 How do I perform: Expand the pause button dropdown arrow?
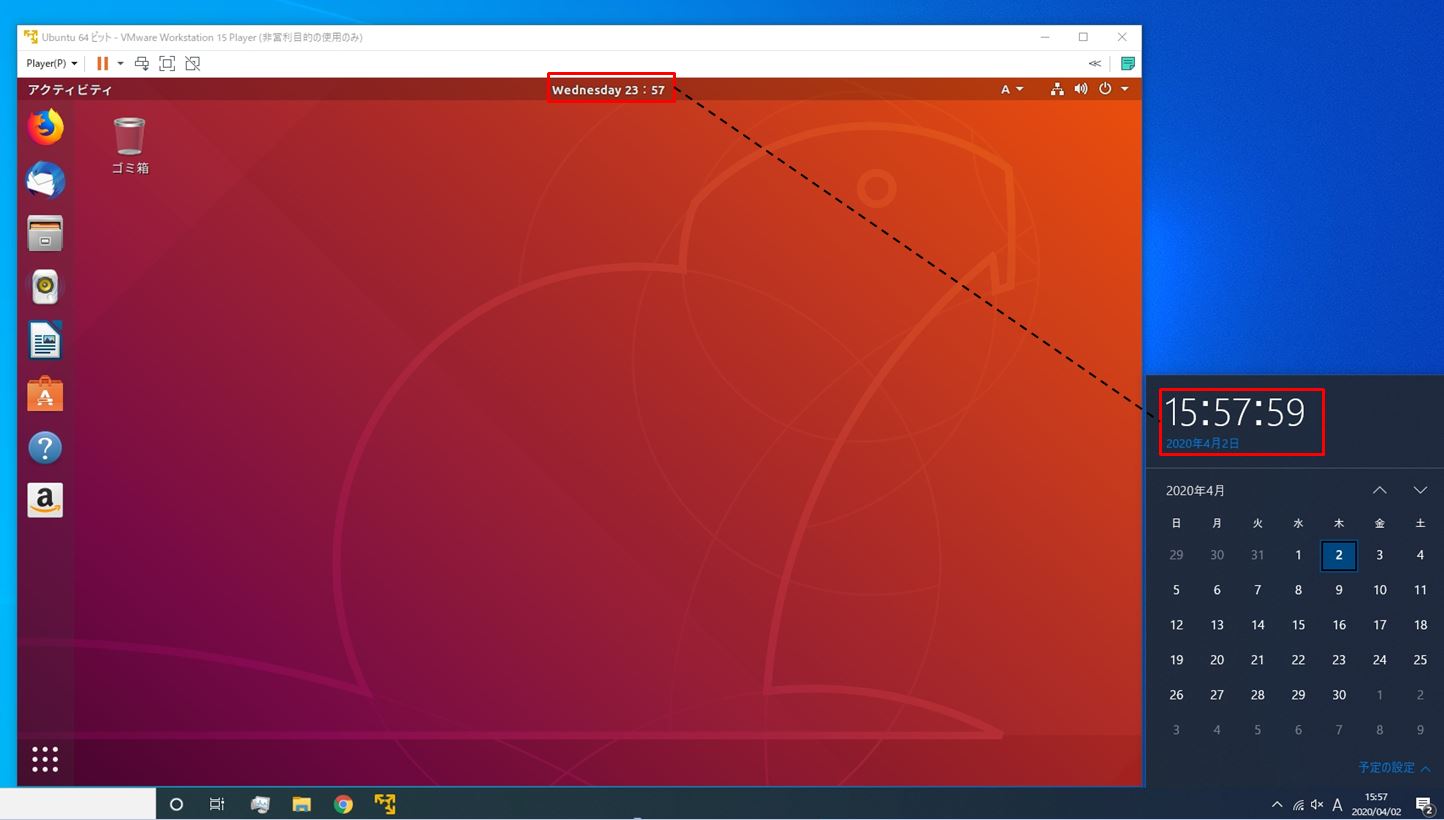120,63
